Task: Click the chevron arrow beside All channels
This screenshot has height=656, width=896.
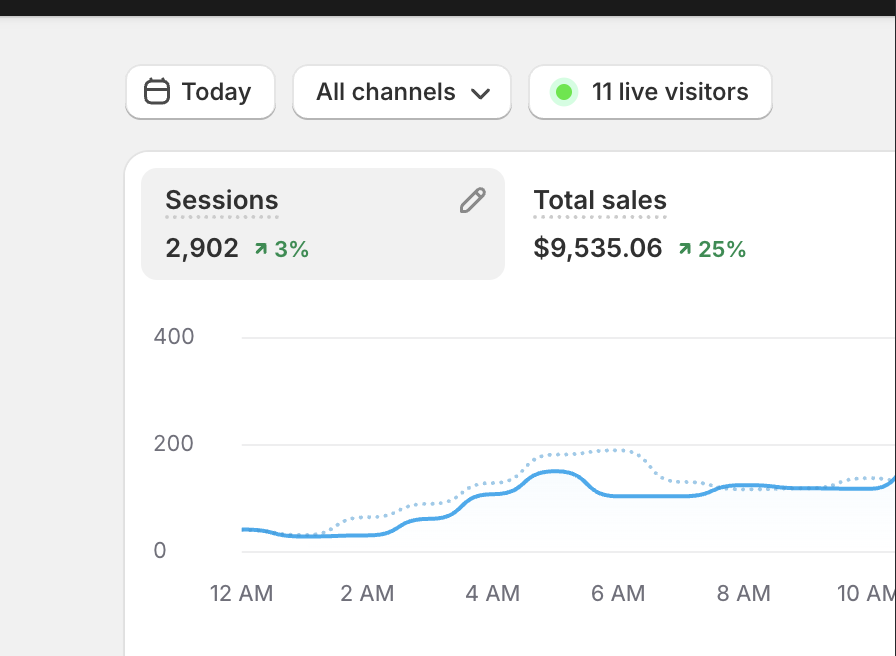Action: coord(481,93)
